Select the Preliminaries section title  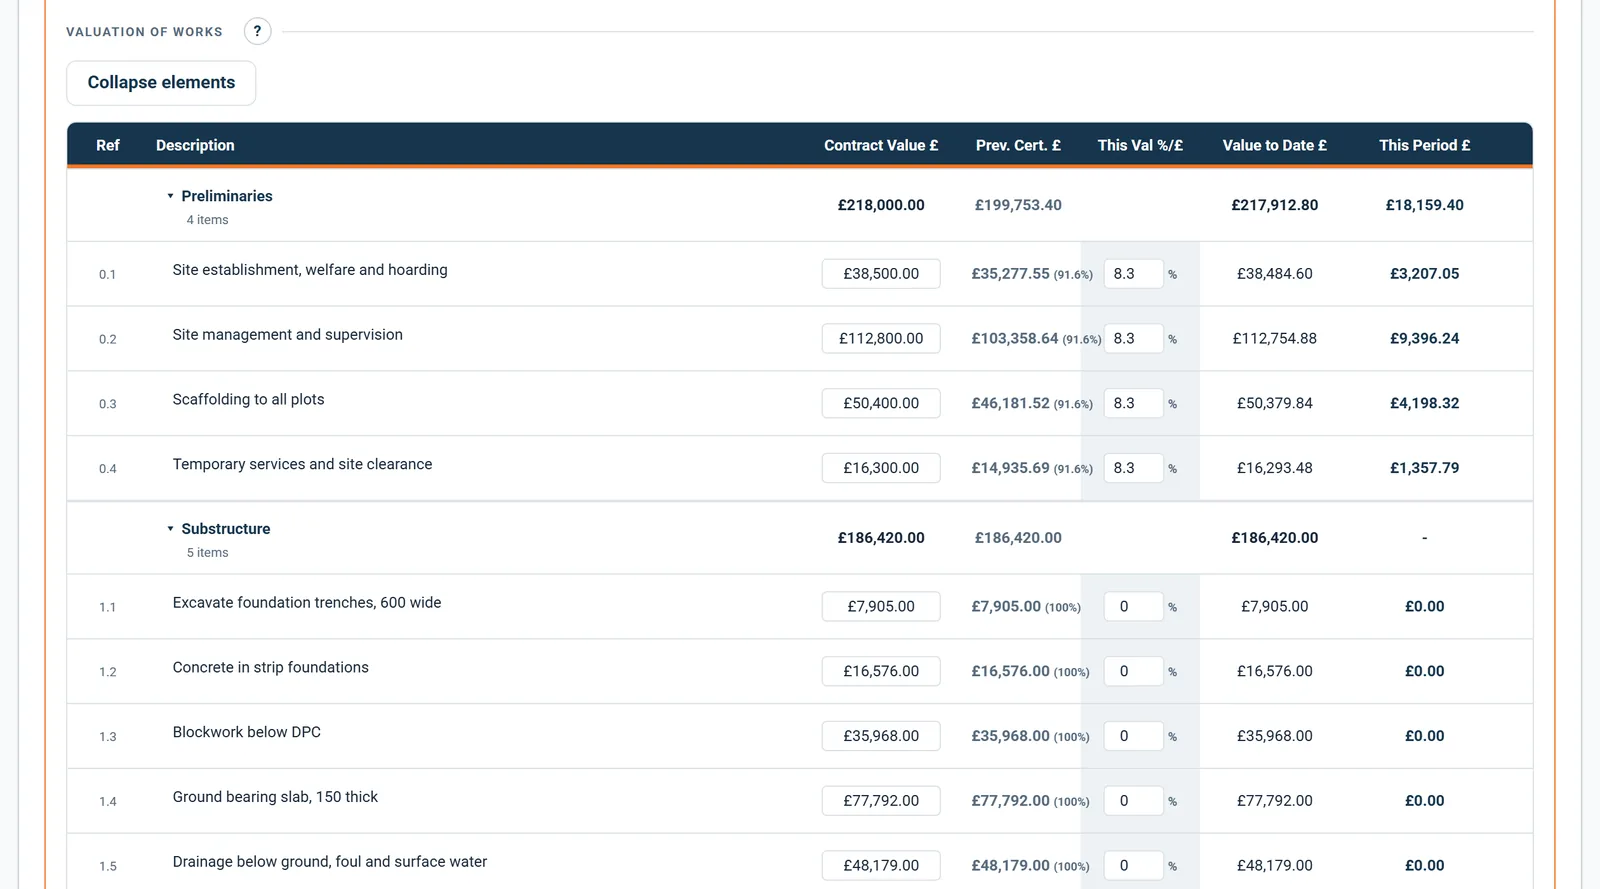tap(227, 196)
